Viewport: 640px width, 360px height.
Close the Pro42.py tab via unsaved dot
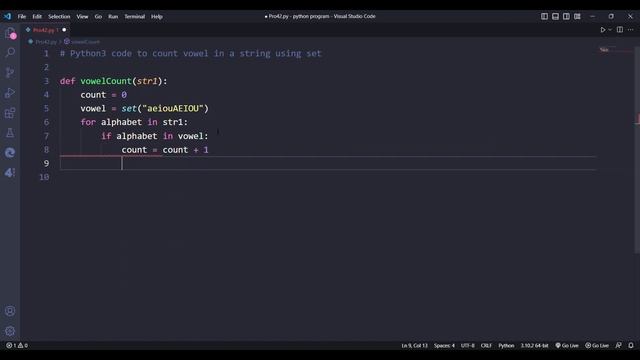coord(64,30)
